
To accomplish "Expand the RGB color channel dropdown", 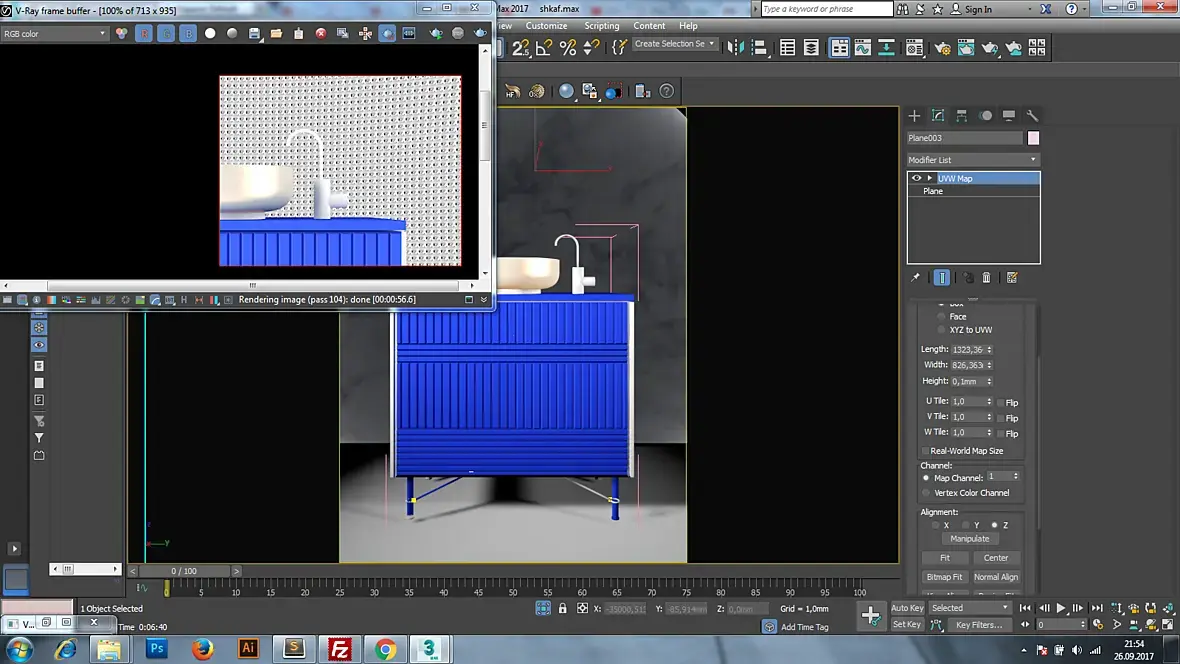I will tap(54, 33).
